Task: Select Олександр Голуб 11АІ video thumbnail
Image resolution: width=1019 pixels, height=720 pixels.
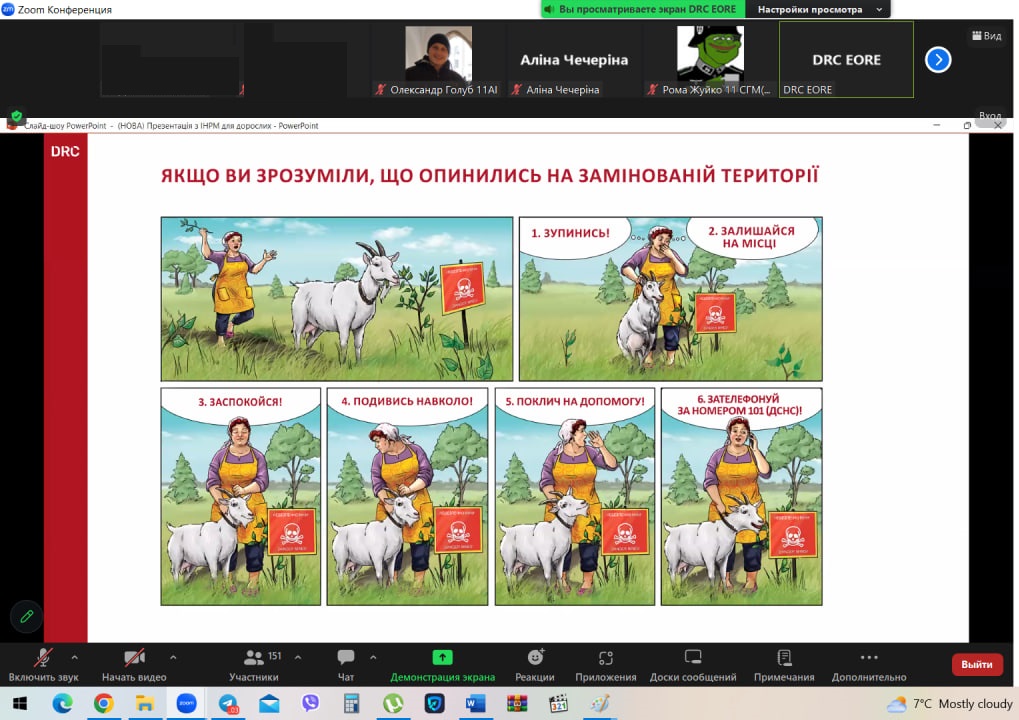Action: pos(439,60)
